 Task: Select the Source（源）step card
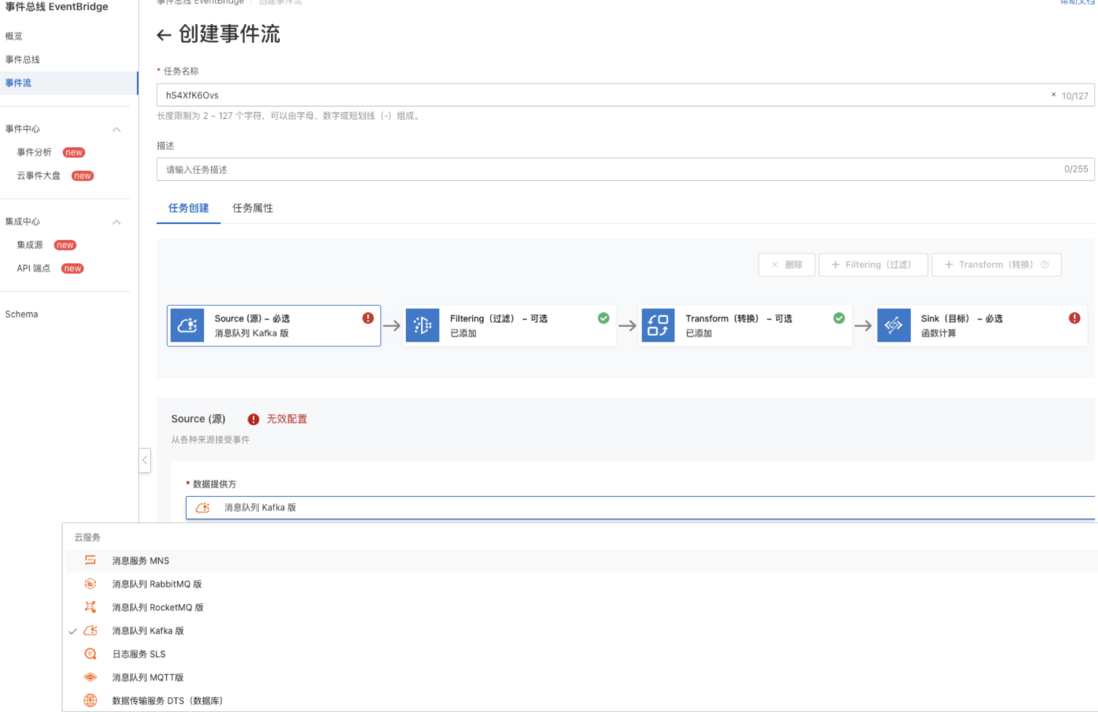tap(274, 326)
